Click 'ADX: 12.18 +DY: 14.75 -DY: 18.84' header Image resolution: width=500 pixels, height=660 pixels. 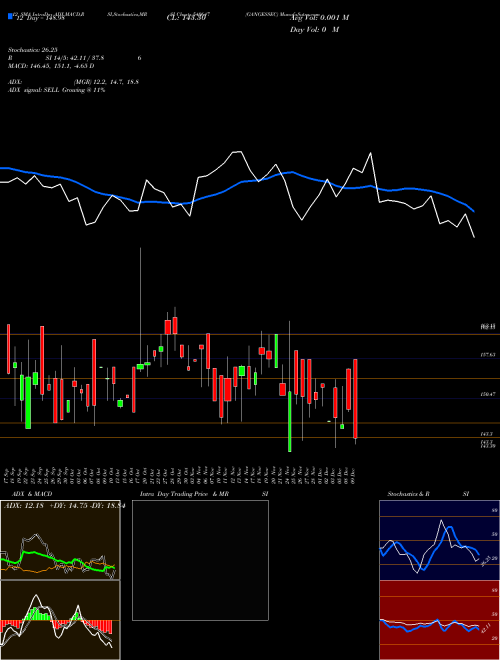tap(64, 506)
